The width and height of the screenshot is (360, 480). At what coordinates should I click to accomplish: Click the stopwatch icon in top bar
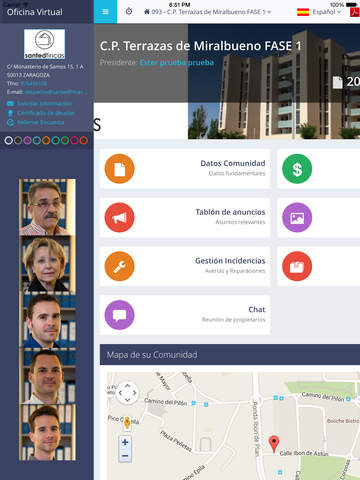point(129,11)
